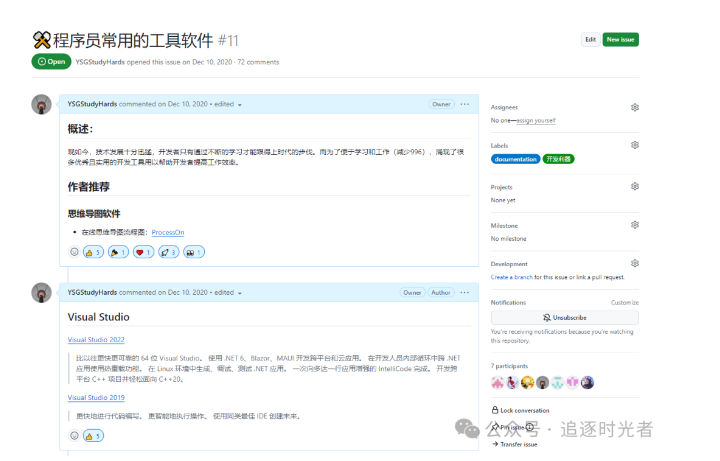Click the 作者推荐 heading
Viewport: 720px width, 461px height.
89,187
